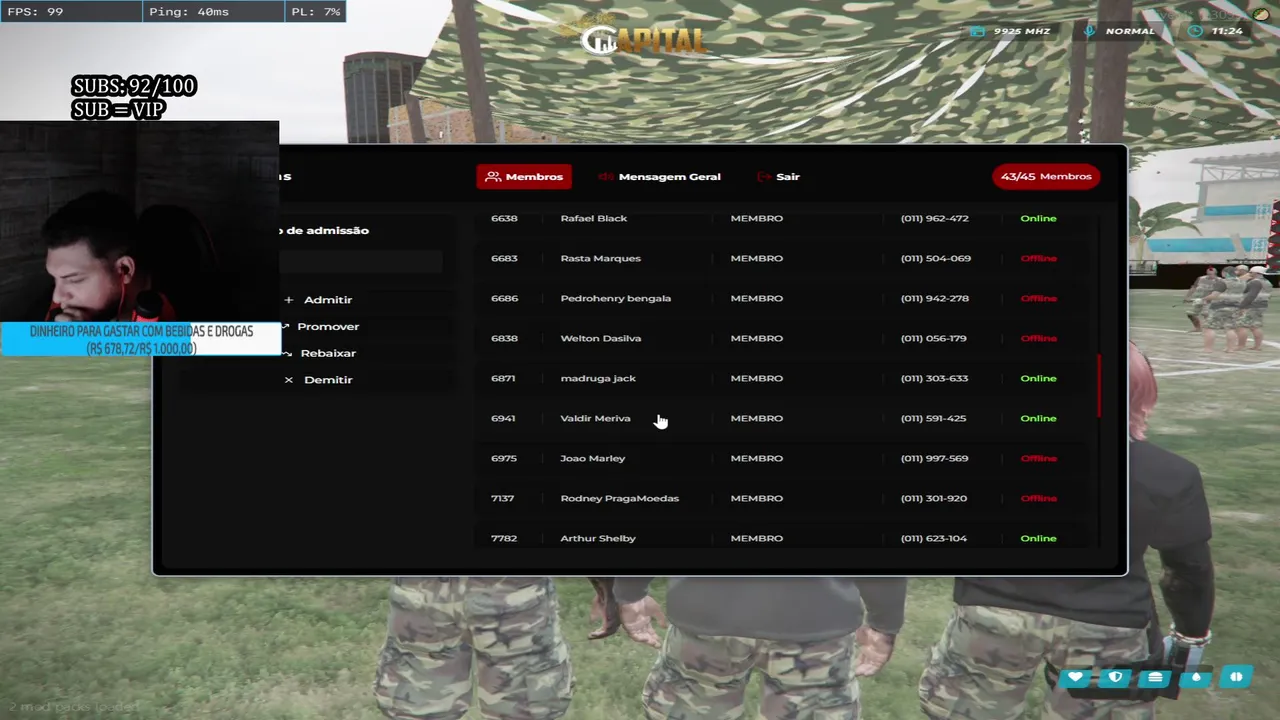Click the radio frequency icon near 9925 MHZ
Image resolution: width=1280 pixels, height=720 pixels.
pyautogui.click(x=977, y=31)
